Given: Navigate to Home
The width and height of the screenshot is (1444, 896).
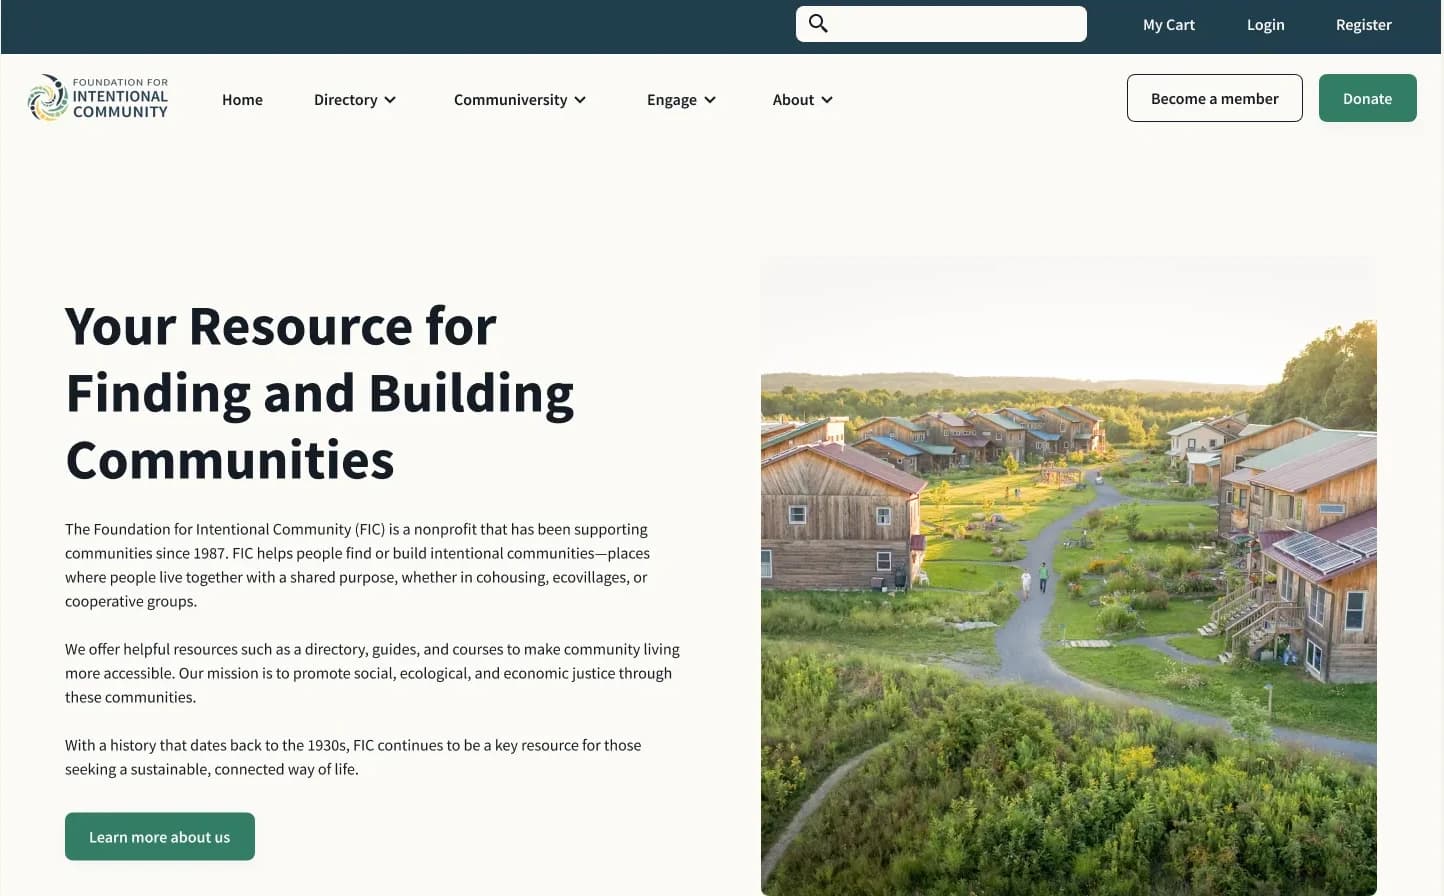Looking at the screenshot, I should point(242,100).
